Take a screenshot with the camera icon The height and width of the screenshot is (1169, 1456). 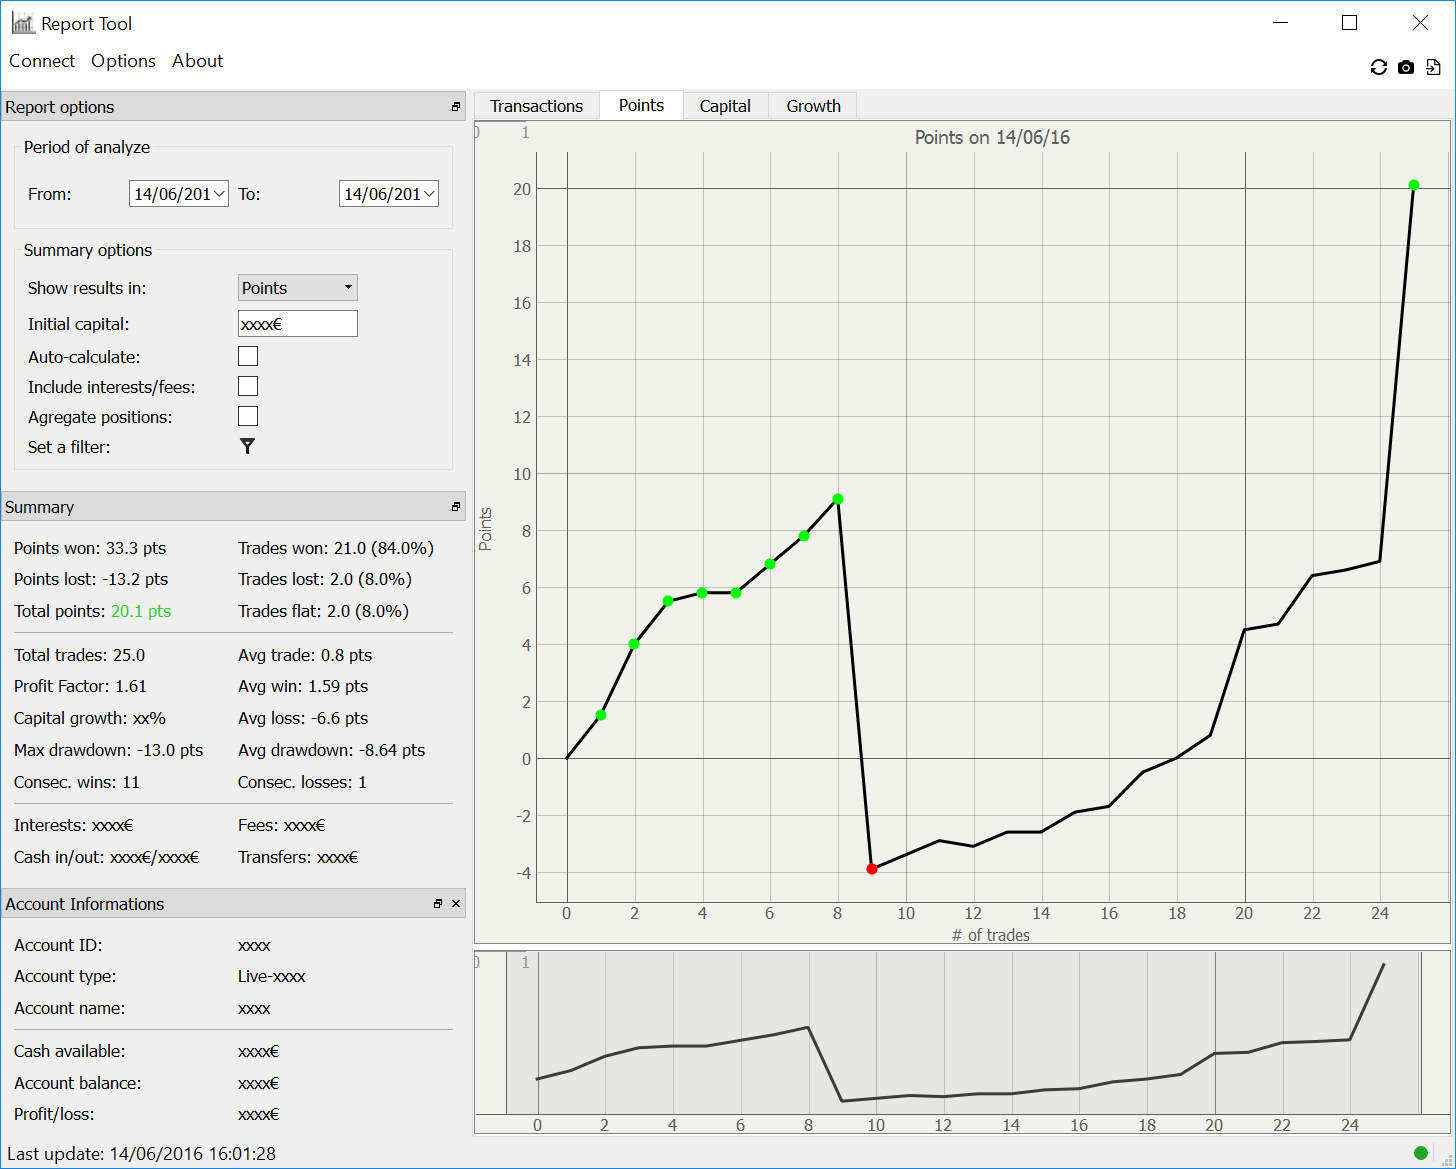click(x=1406, y=67)
